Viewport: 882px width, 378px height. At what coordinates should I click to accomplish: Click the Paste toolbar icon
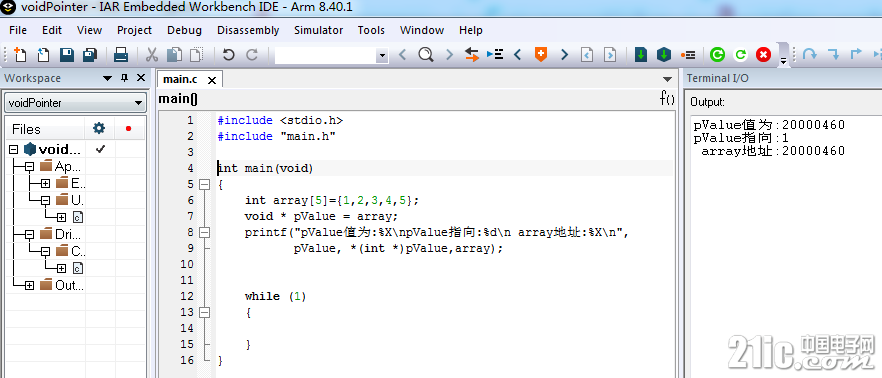click(x=196, y=55)
